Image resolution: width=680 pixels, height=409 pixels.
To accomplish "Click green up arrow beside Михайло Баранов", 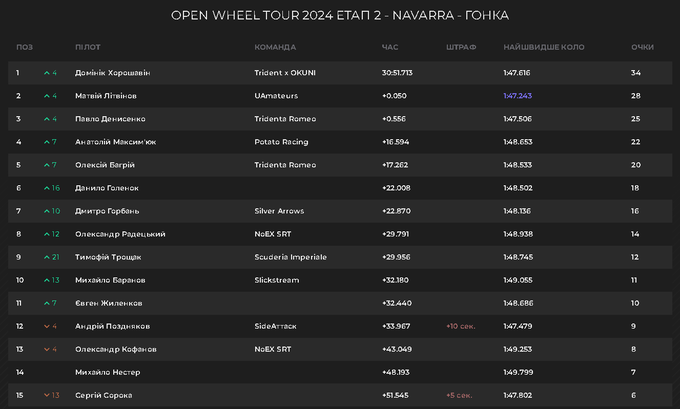I will pos(46,280).
